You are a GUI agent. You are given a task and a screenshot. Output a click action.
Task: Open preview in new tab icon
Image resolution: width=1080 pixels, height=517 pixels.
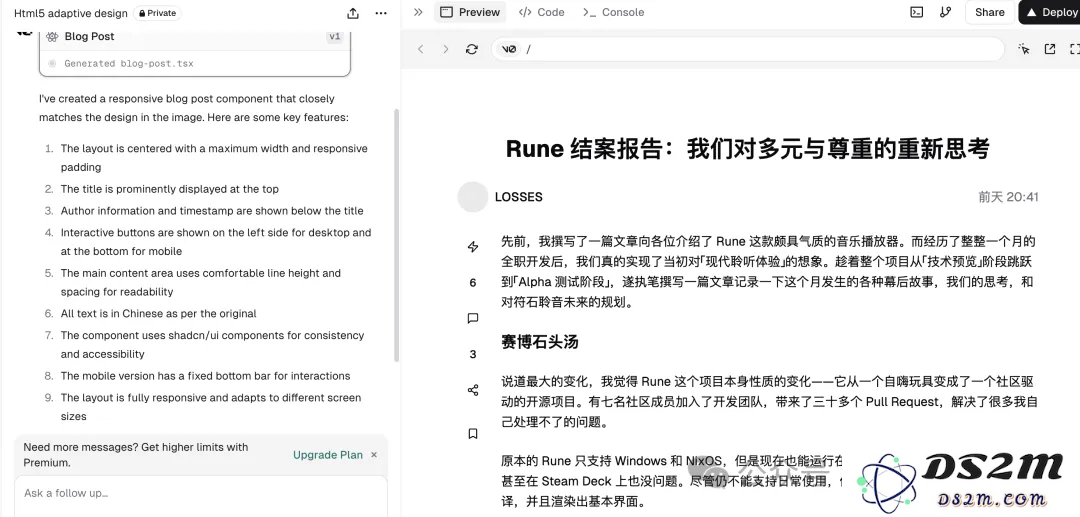[1050, 49]
